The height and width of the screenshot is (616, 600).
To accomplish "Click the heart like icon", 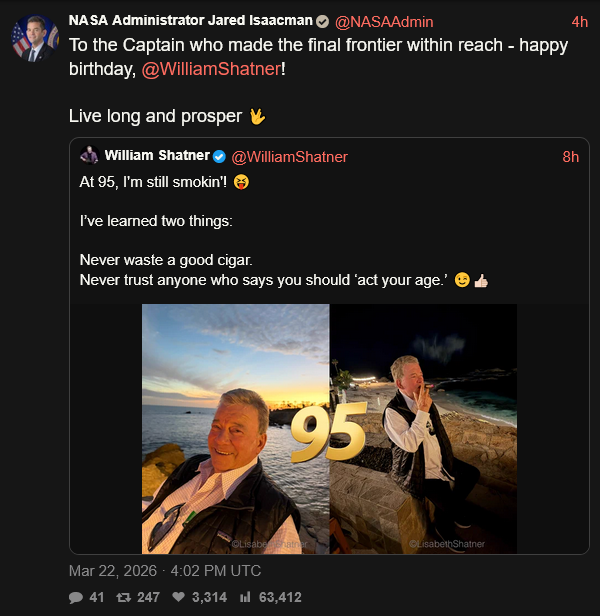I will click(180, 597).
